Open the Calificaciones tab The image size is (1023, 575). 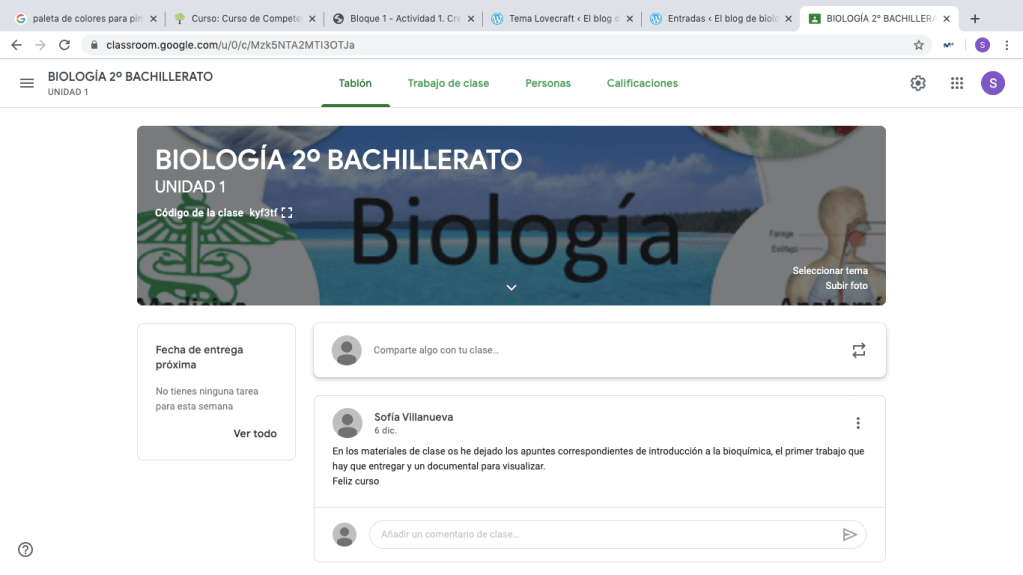pos(642,84)
